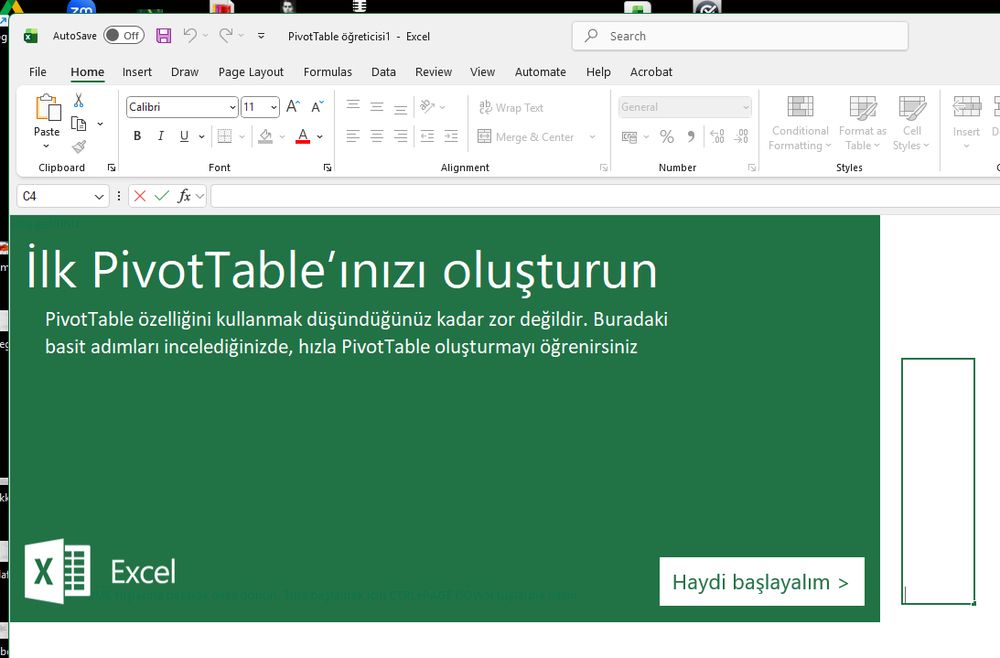Screen dimensions: 1000x658
Task: Toggle Italic formatting
Action: [x=161, y=137]
